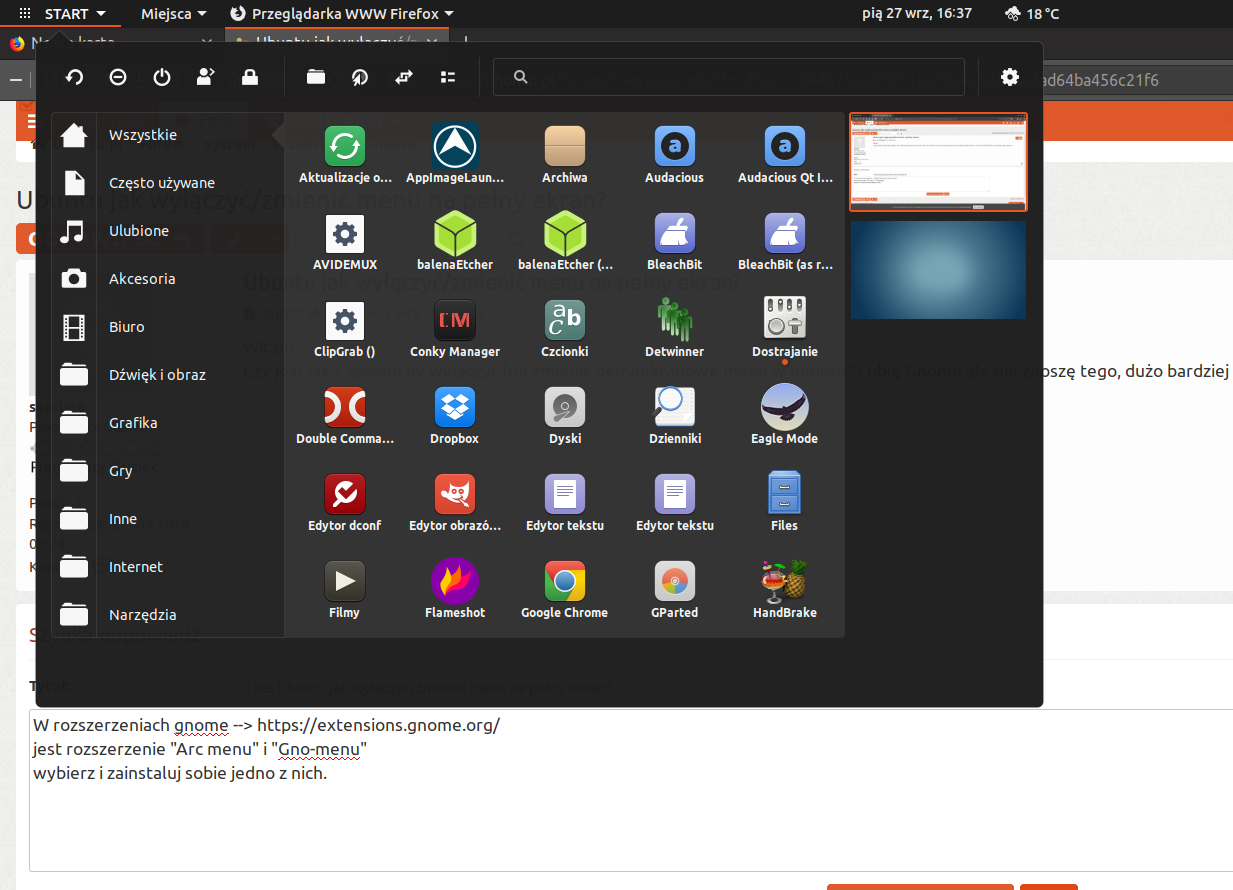The width and height of the screenshot is (1233, 890).
Task: Show the Internet category
Action: pos(168,567)
